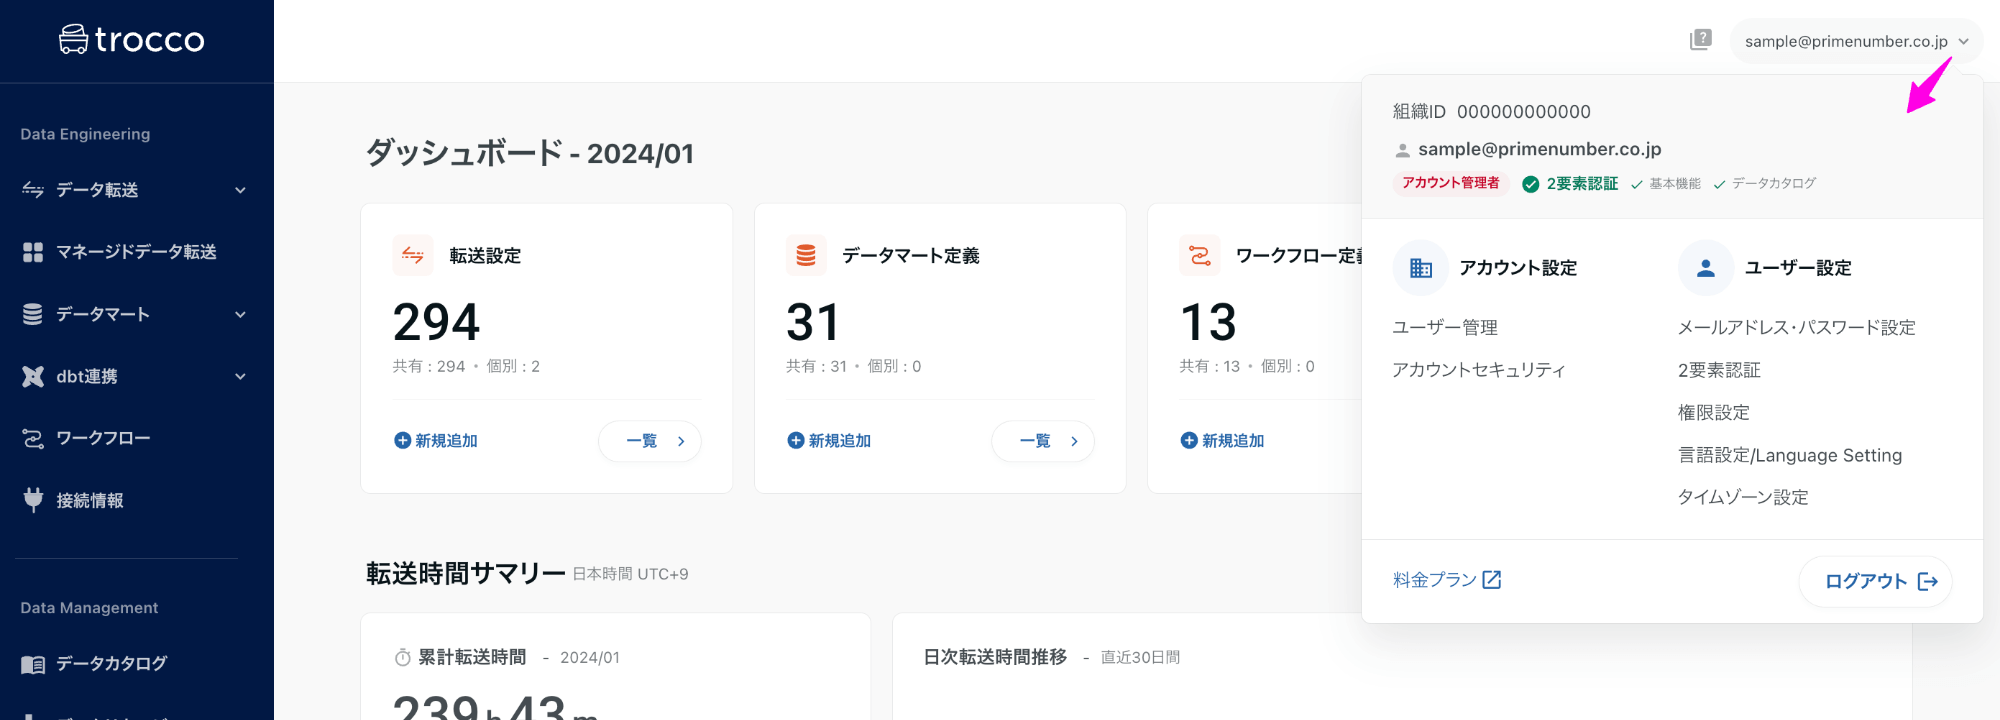Click the dbt連携 sidebar icon
The image size is (2000, 720).
point(33,376)
